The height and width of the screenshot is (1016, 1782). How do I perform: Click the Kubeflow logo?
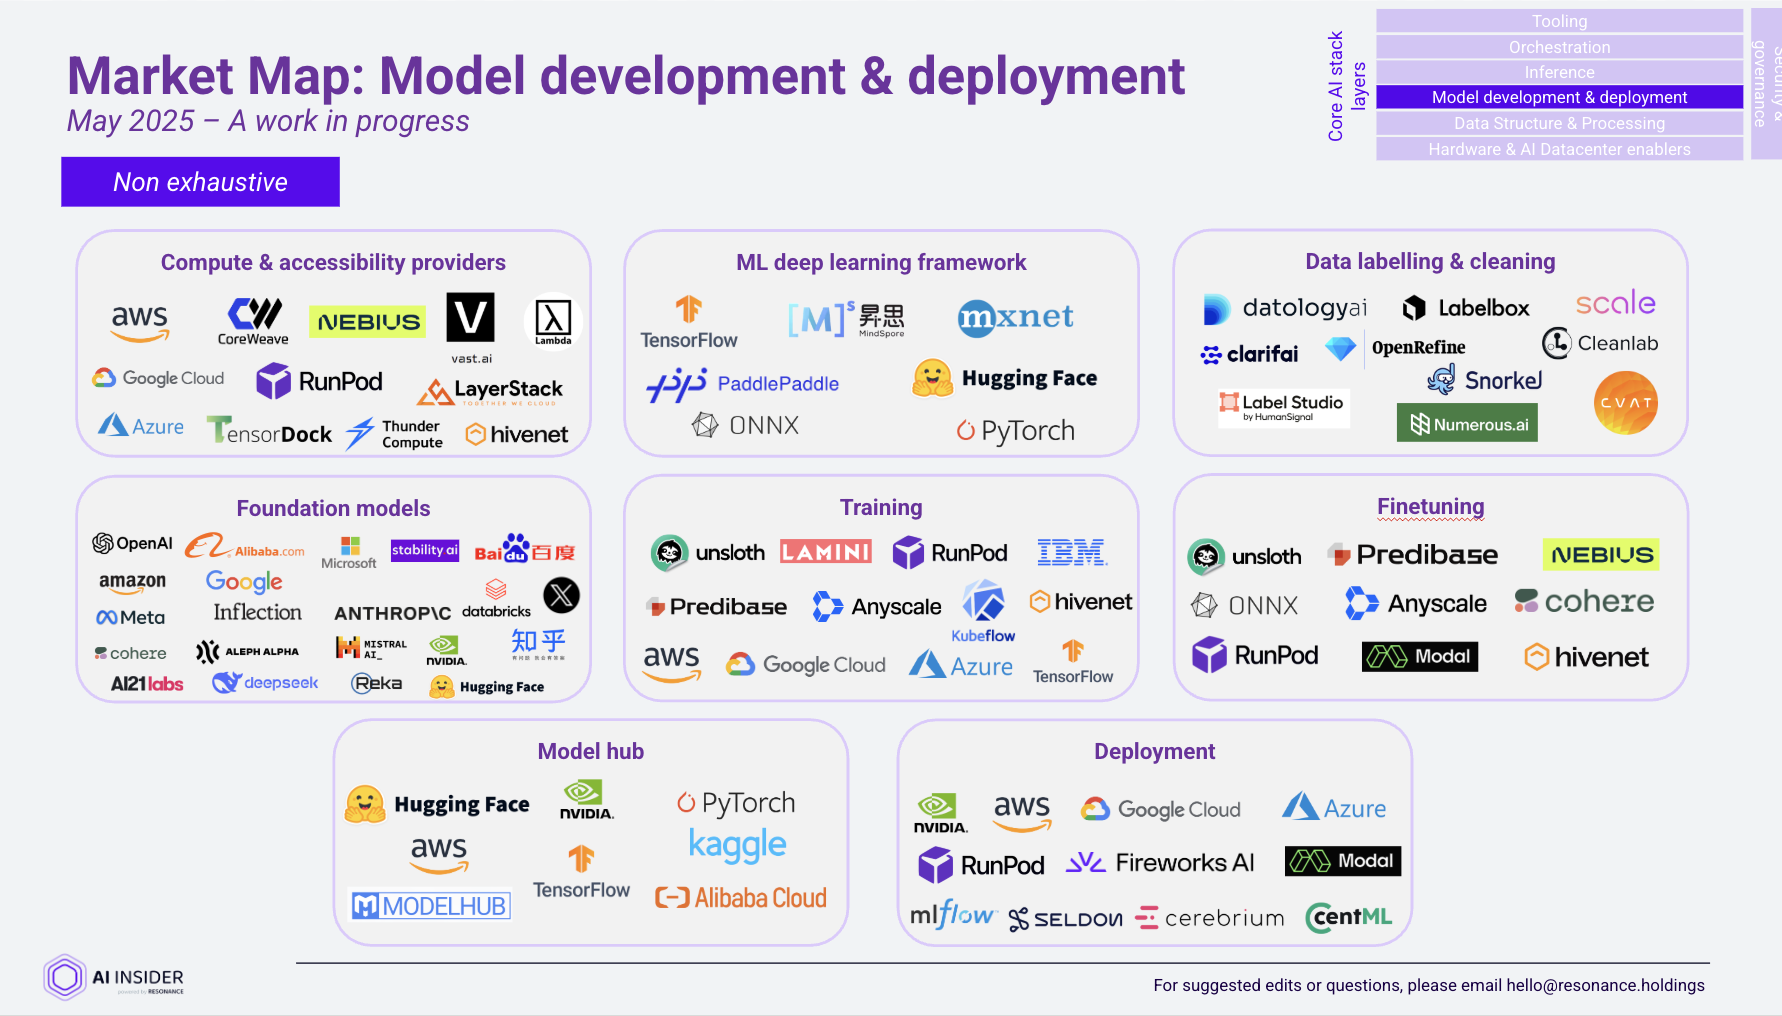pos(983,611)
